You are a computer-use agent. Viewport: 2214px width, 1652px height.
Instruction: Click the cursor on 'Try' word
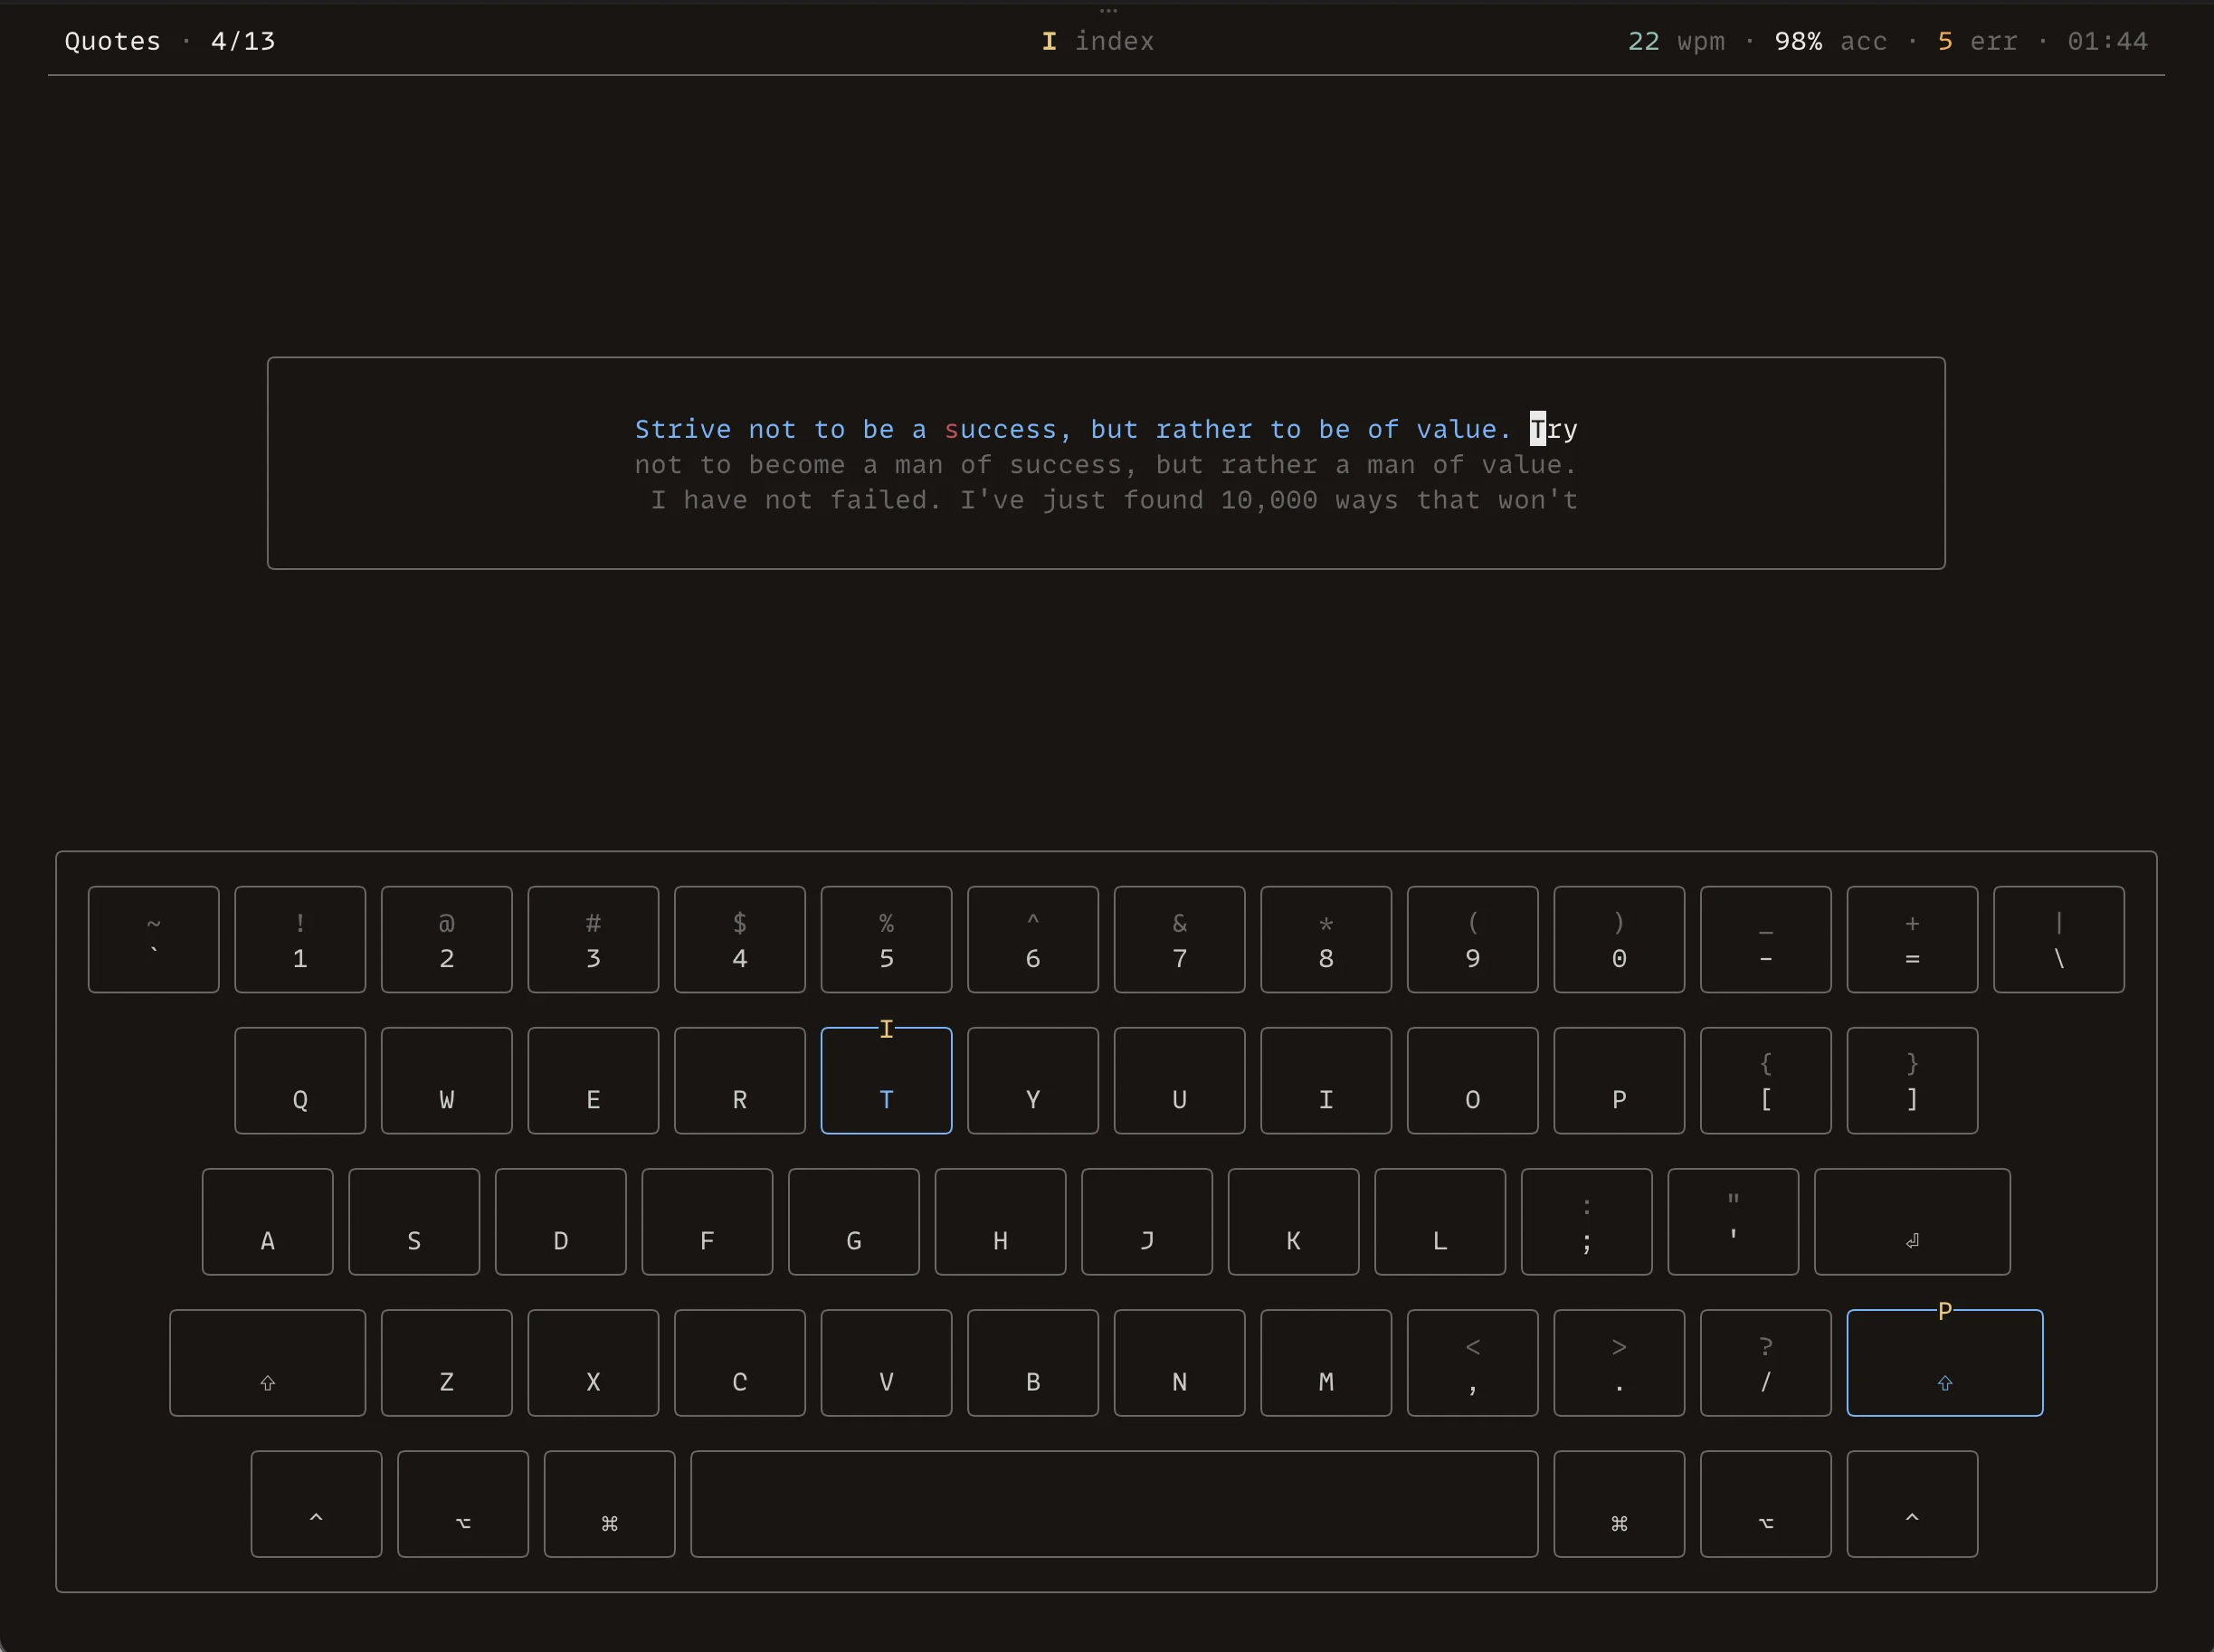click(x=1538, y=429)
